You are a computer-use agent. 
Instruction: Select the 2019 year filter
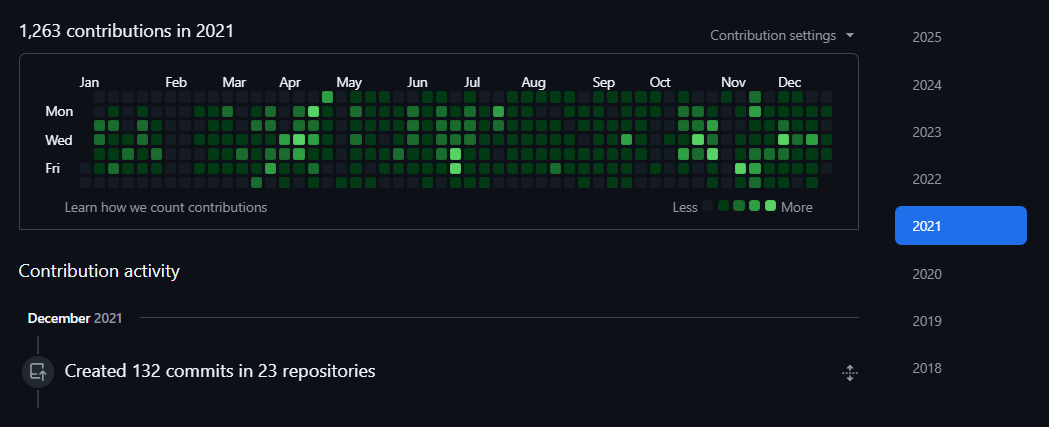pos(927,321)
